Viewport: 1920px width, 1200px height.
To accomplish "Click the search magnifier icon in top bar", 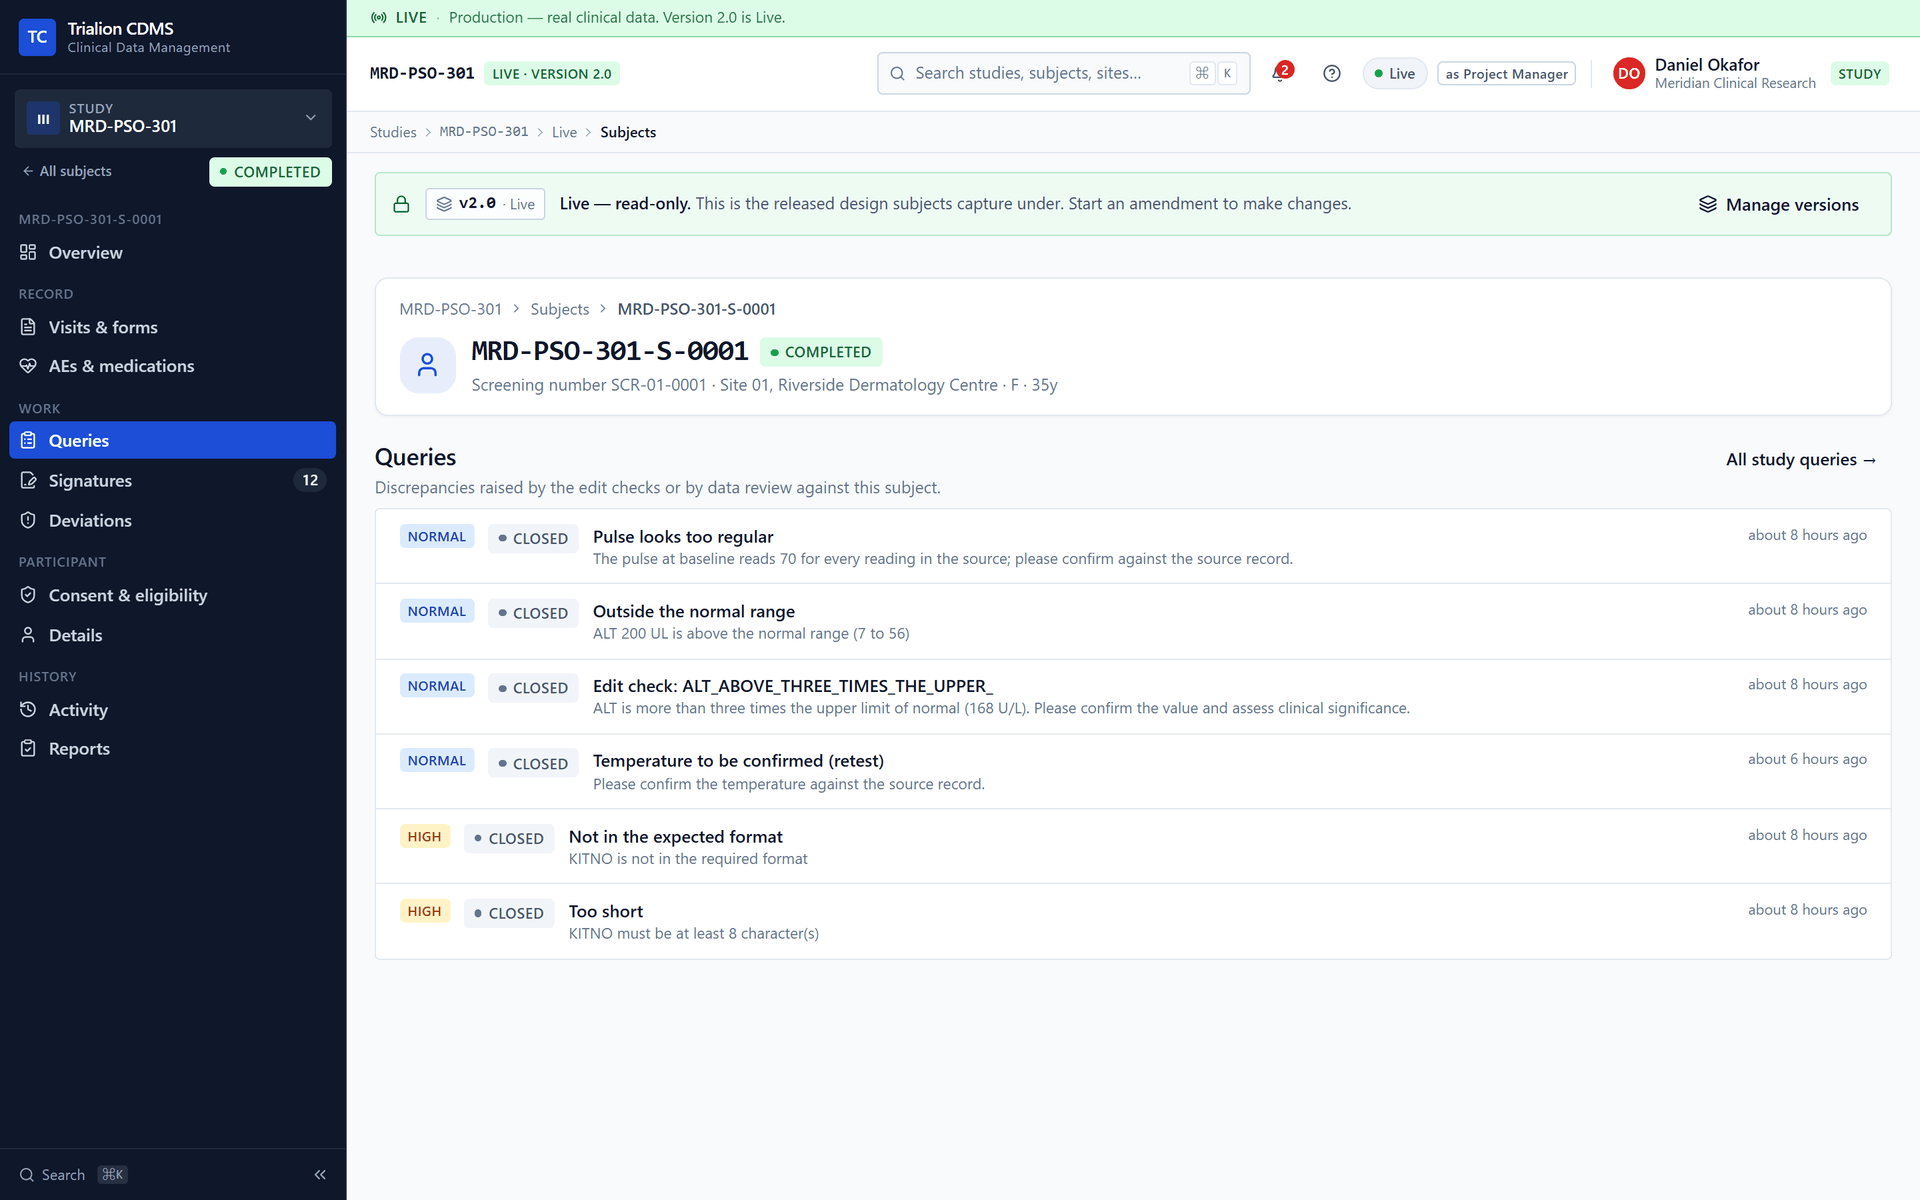I will point(897,73).
